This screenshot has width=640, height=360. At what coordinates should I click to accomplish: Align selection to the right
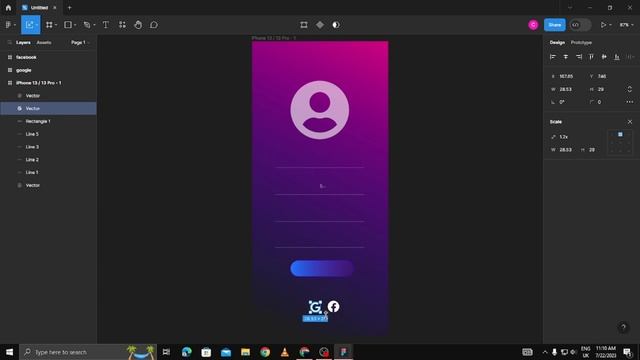click(579, 57)
